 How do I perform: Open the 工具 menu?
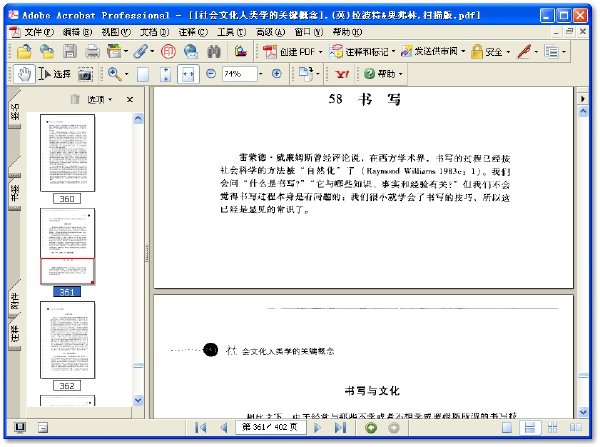pos(232,32)
